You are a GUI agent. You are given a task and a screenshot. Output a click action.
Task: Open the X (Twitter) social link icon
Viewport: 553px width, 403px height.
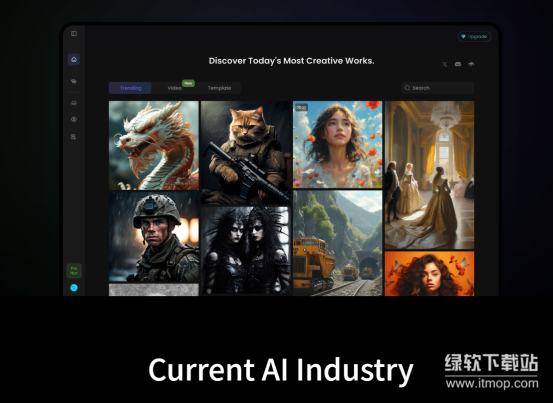(x=444, y=64)
